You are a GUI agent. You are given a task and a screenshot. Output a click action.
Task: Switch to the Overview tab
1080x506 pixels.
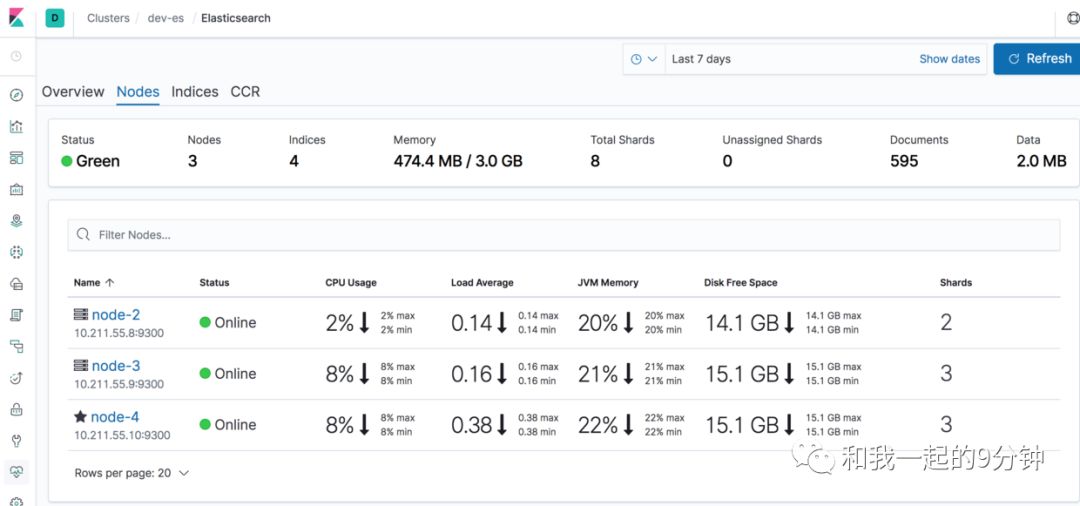73,92
